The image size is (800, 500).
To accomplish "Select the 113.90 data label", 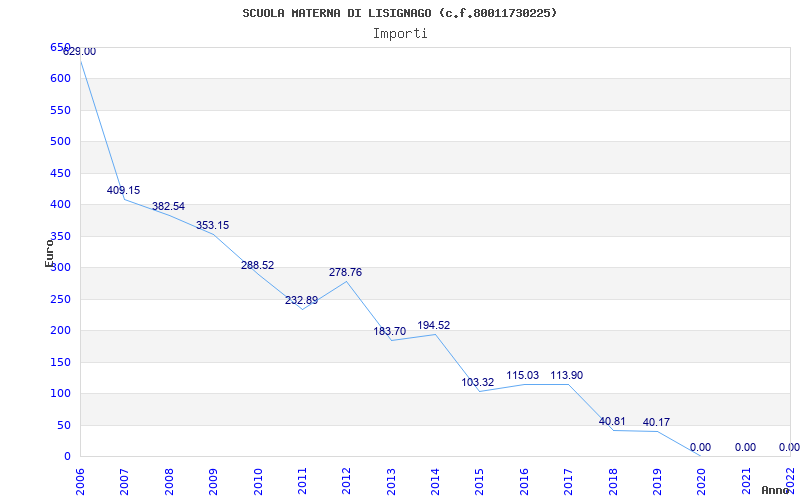I will (566, 376).
